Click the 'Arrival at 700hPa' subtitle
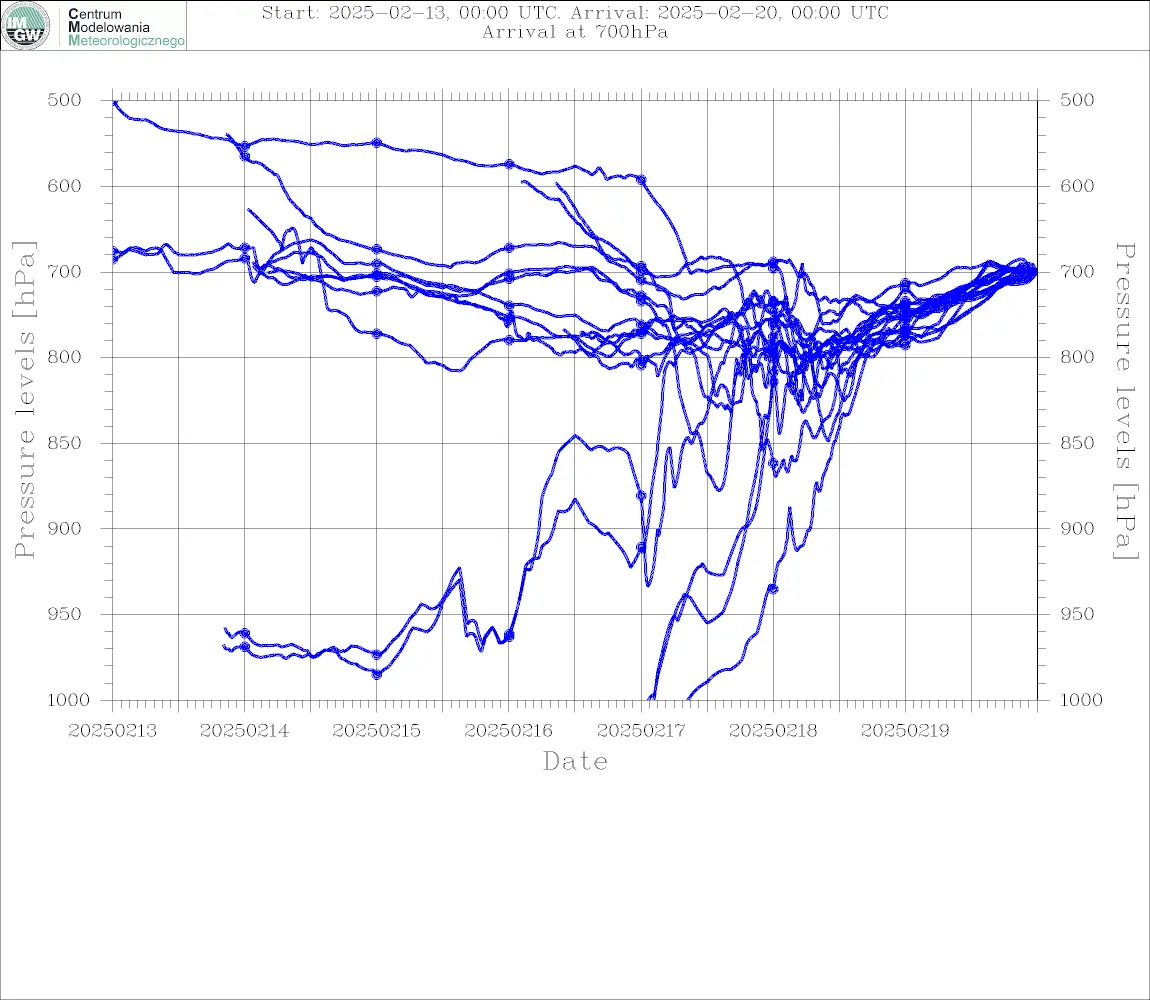 pyautogui.click(x=575, y=32)
